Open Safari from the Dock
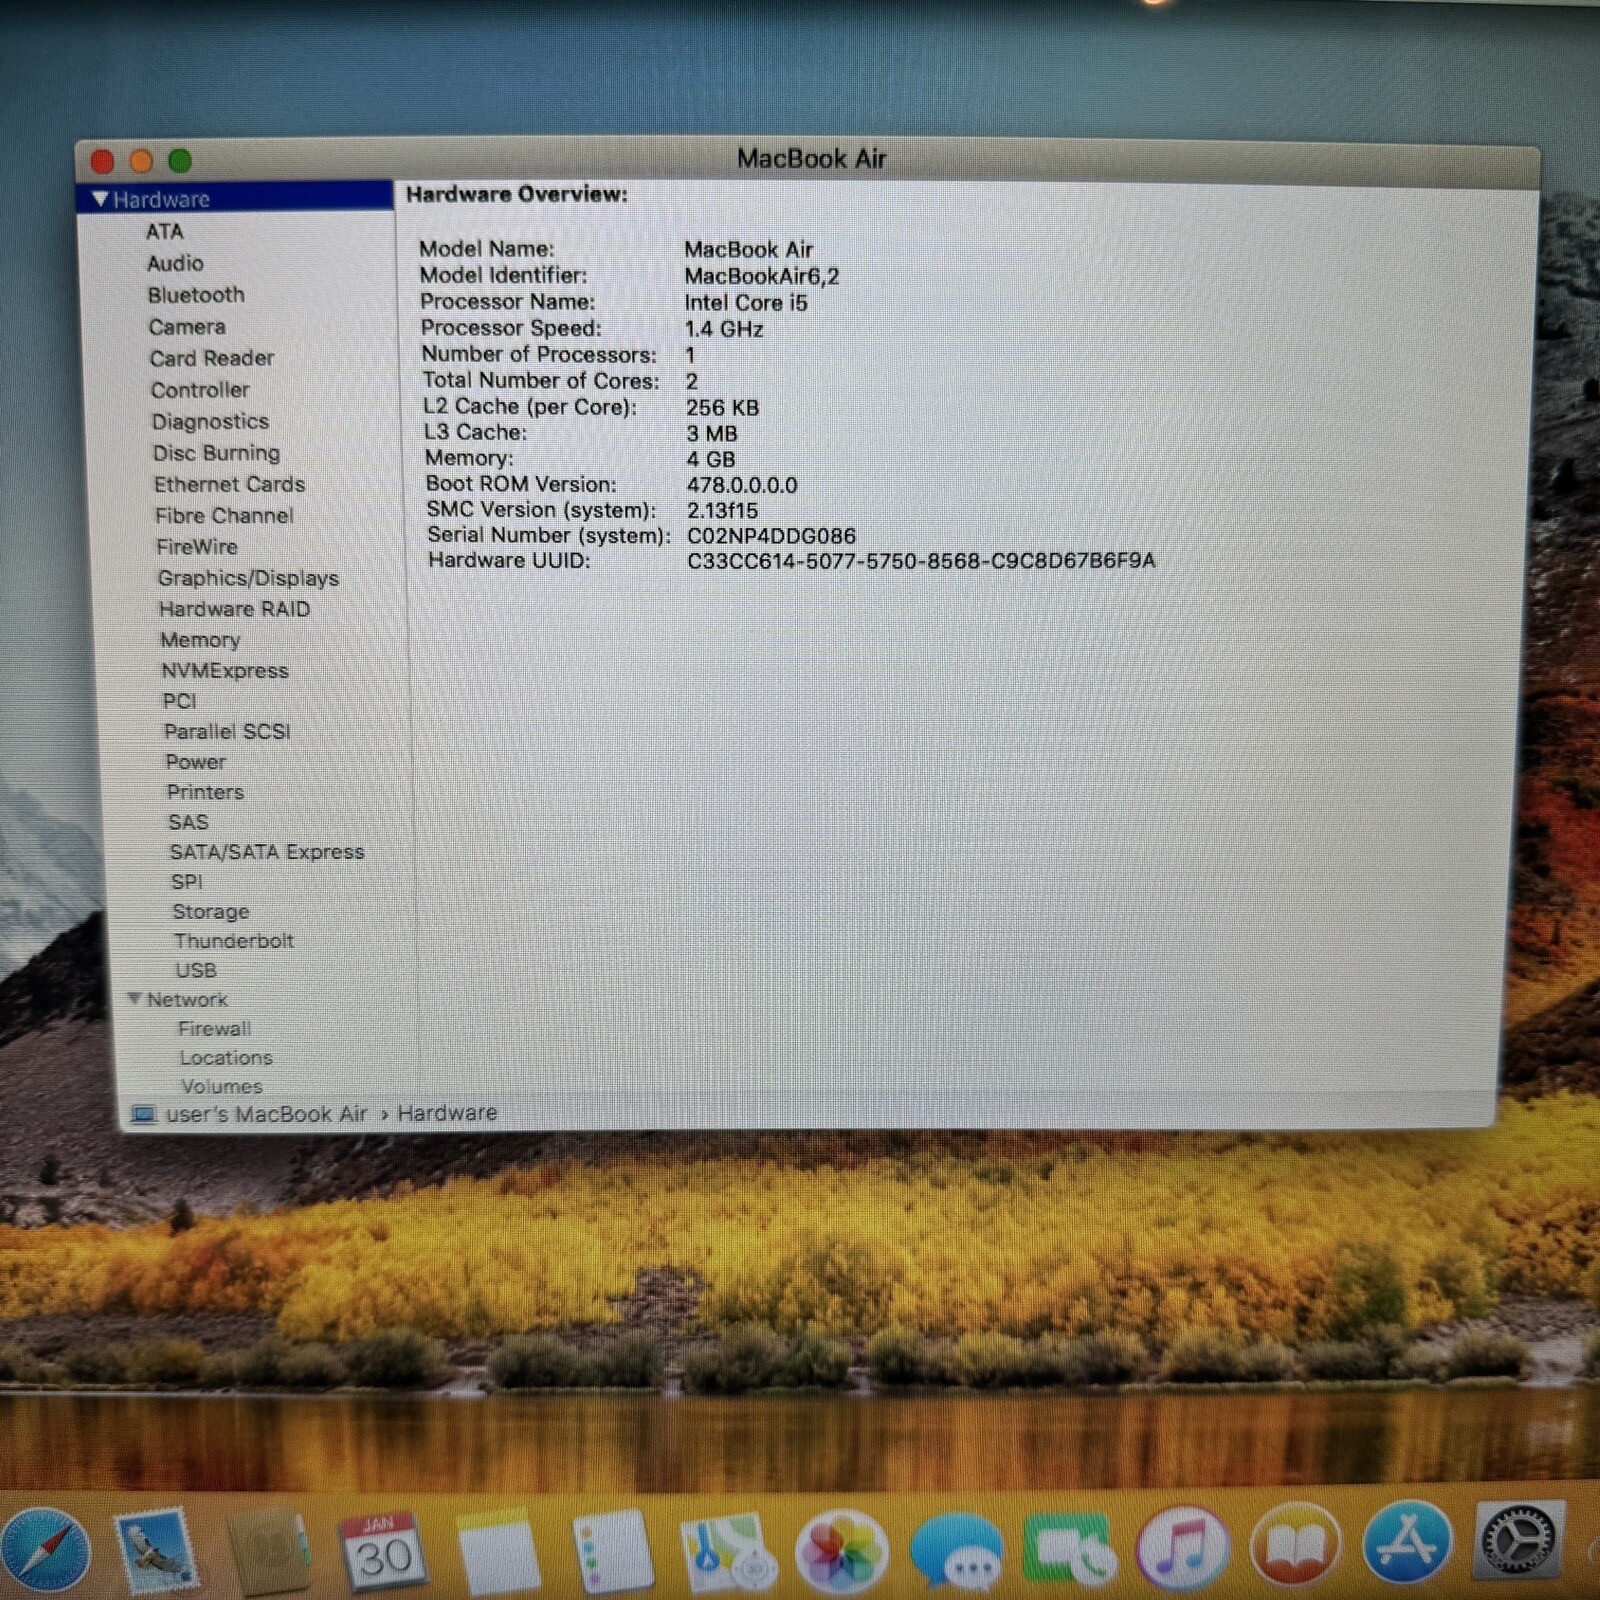 click(45, 1549)
